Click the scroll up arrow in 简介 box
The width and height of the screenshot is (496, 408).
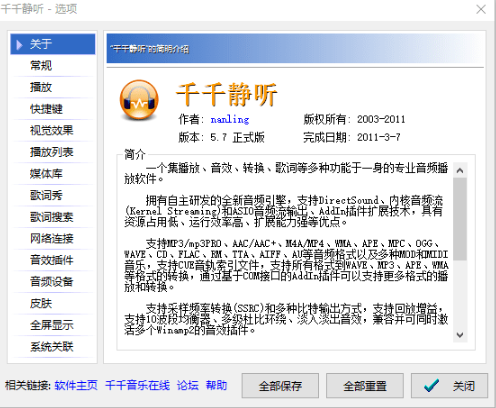pos(460,171)
